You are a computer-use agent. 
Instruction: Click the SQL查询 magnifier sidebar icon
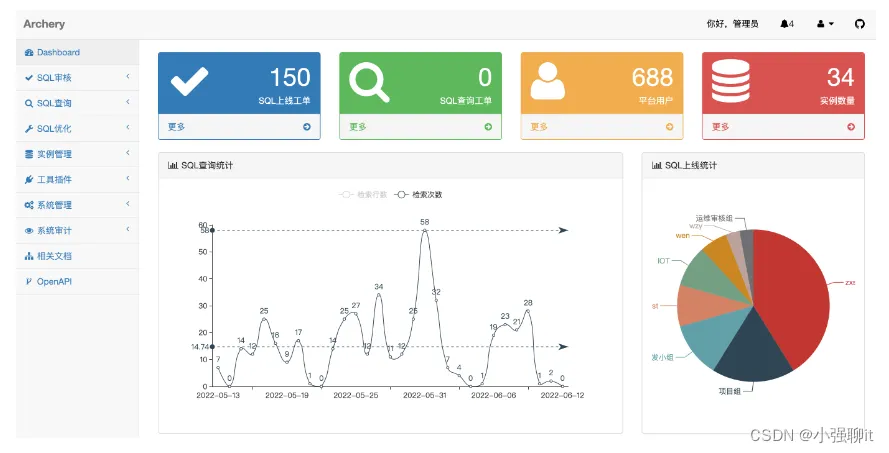click(29, 103)
